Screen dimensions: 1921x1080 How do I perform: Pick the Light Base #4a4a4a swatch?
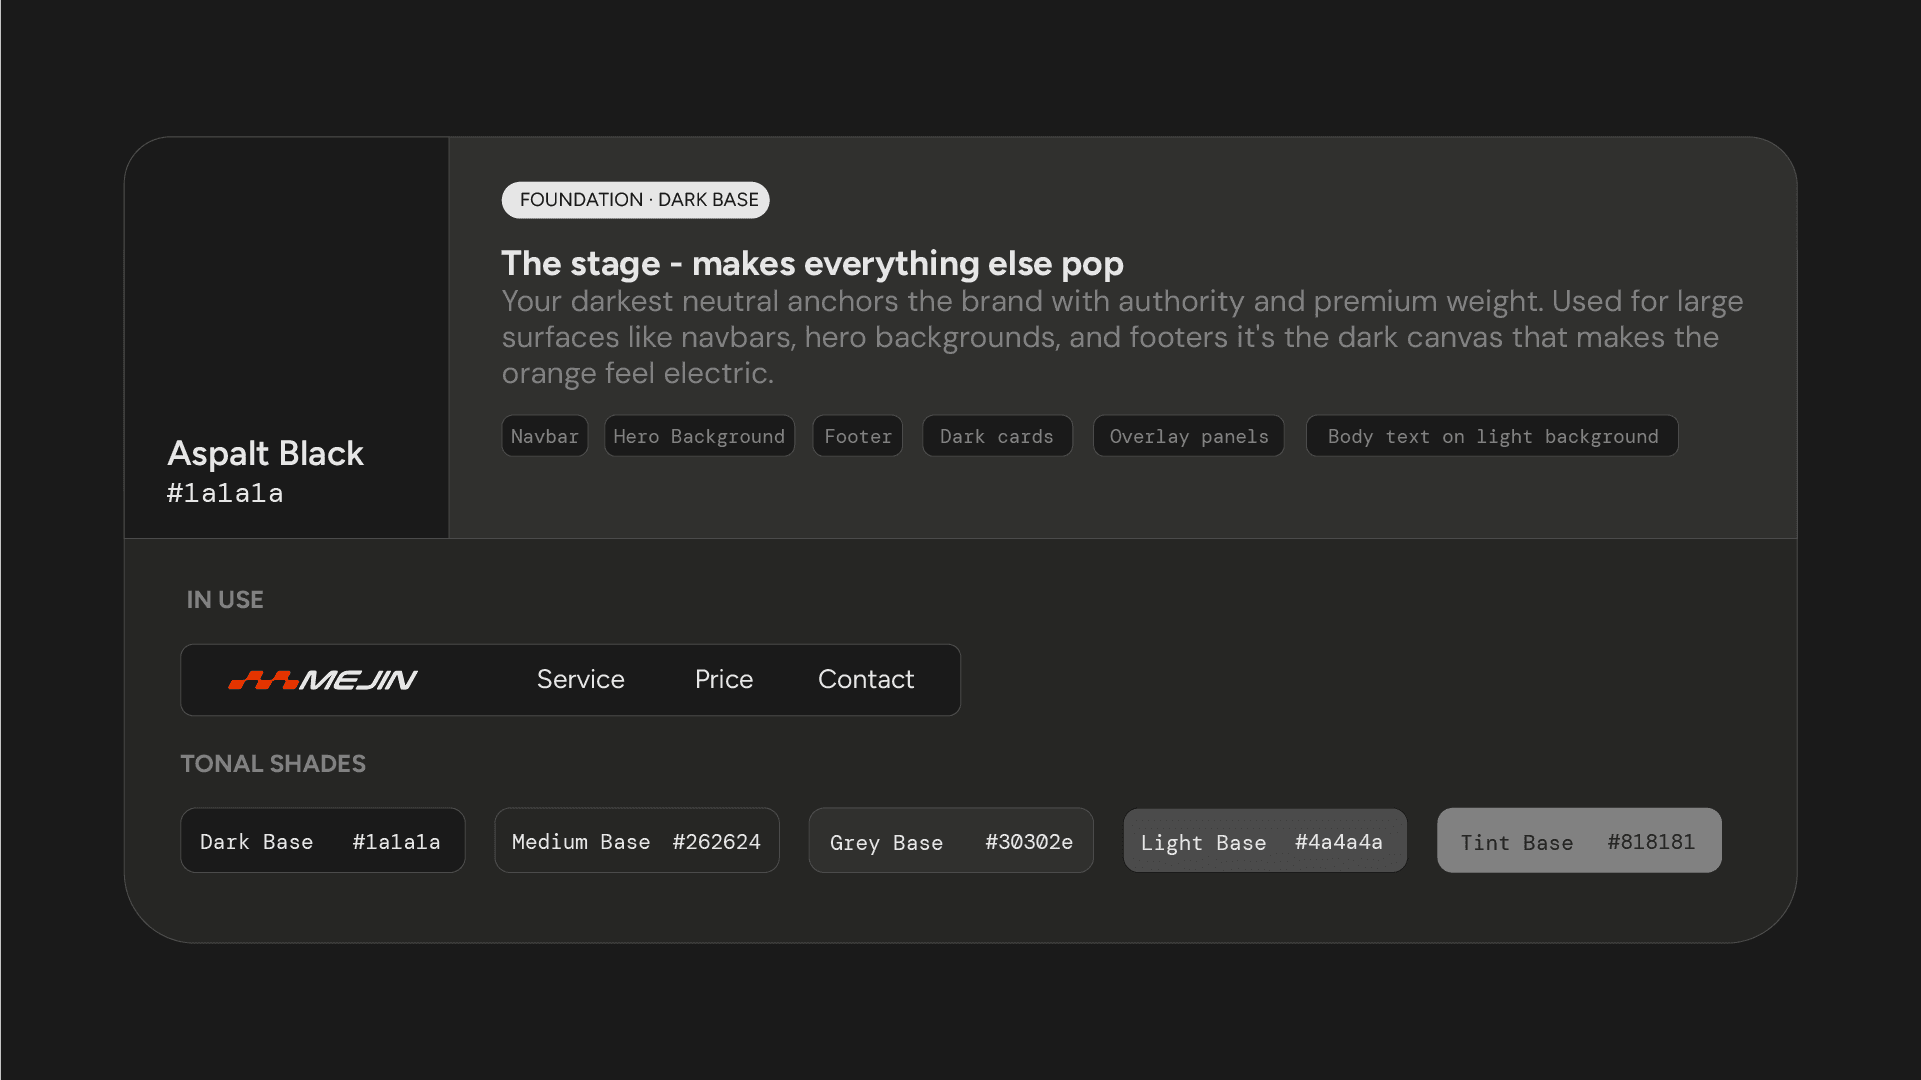click(x=1265, y=841)
